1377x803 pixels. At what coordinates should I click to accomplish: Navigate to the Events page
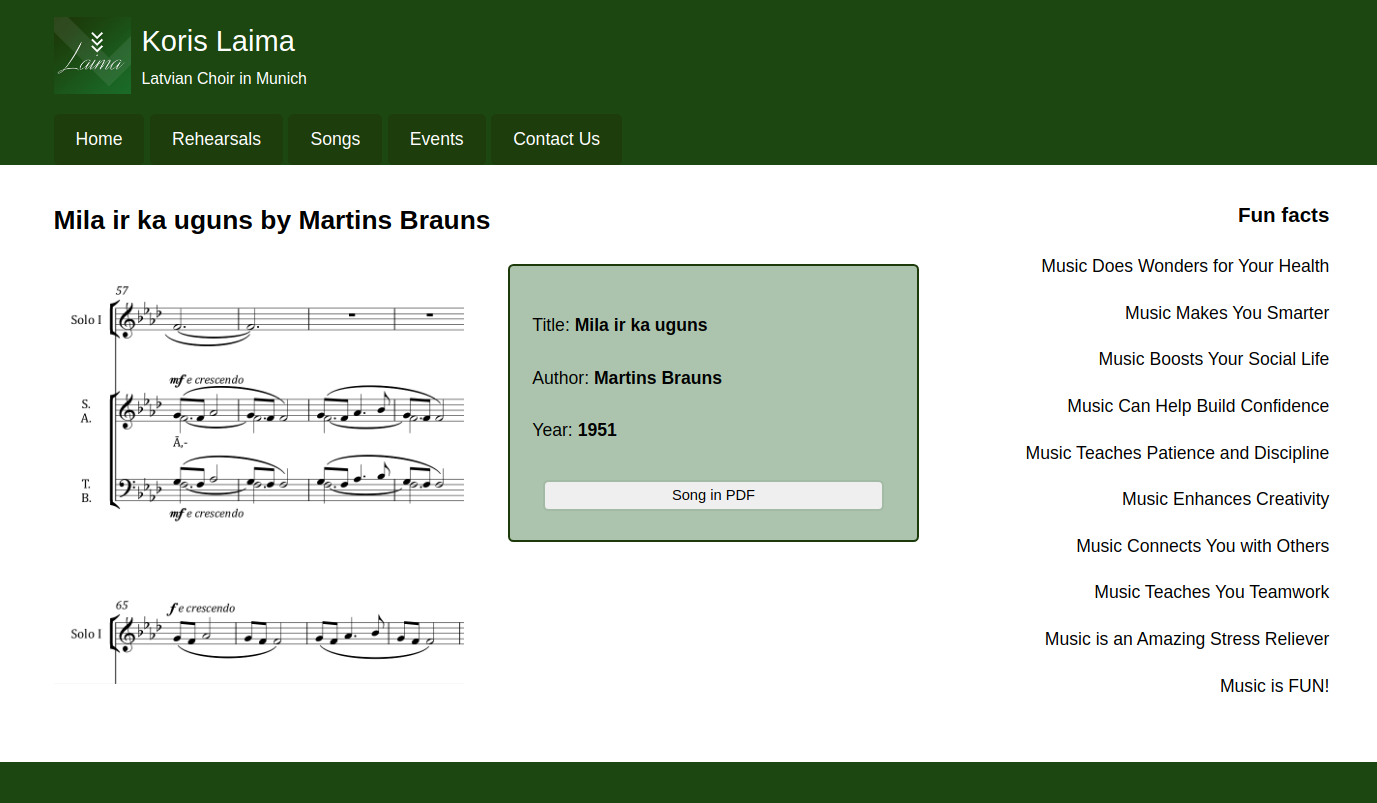[x=436, y=139]
